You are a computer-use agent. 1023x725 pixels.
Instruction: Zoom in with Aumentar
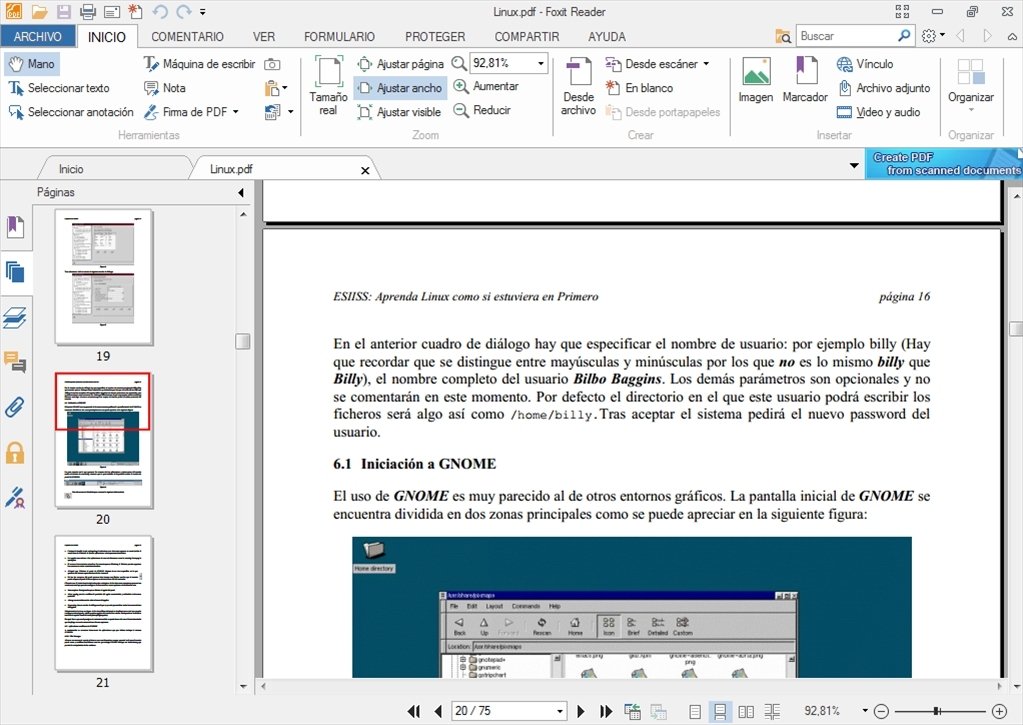click(x=486, y=86)
